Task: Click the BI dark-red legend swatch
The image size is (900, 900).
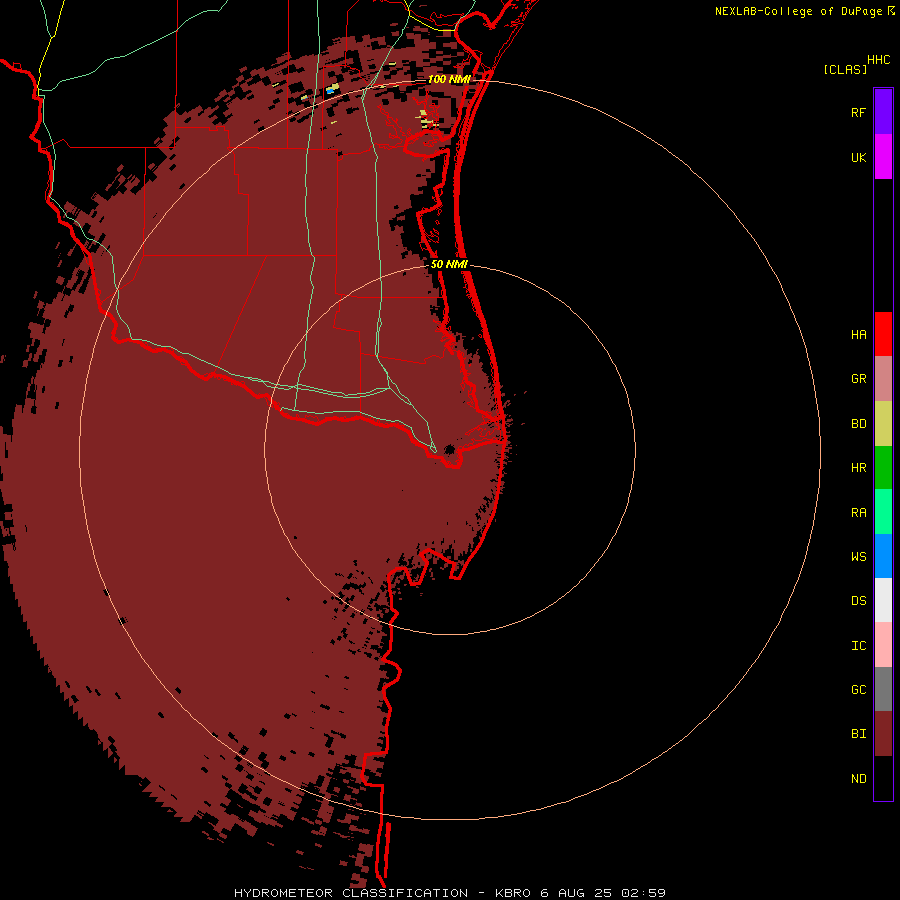Action: pos(883,734)
